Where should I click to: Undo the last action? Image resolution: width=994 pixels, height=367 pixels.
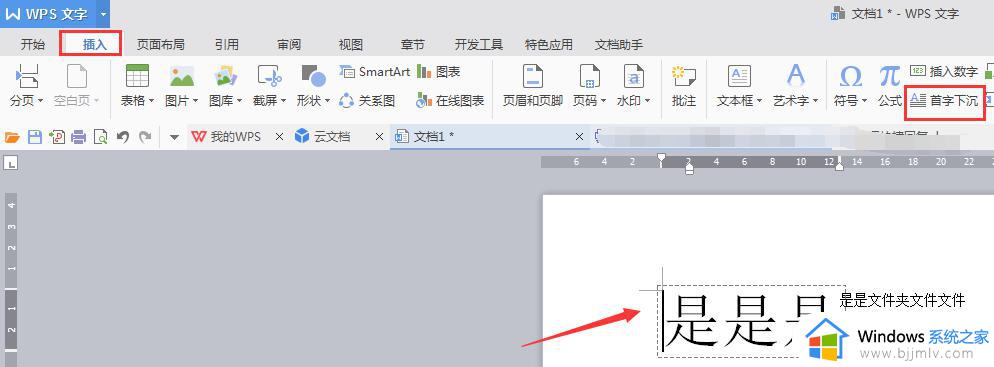click(x=123, y=137)
